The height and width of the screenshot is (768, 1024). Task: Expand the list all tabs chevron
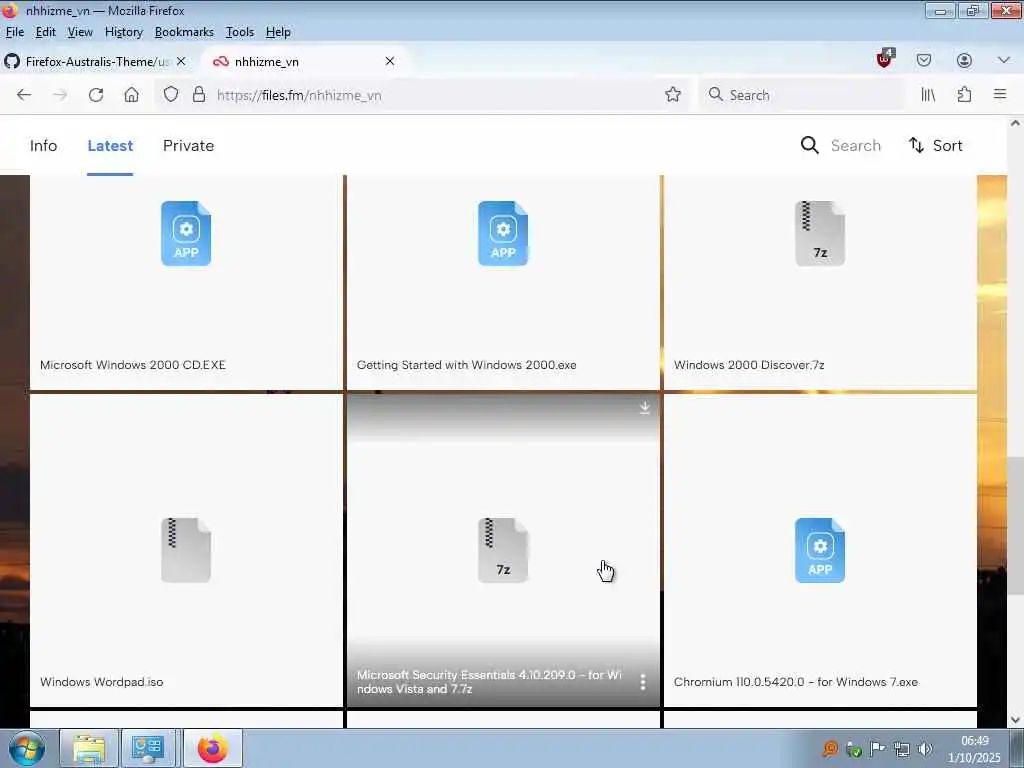[x=1004, y=60]
